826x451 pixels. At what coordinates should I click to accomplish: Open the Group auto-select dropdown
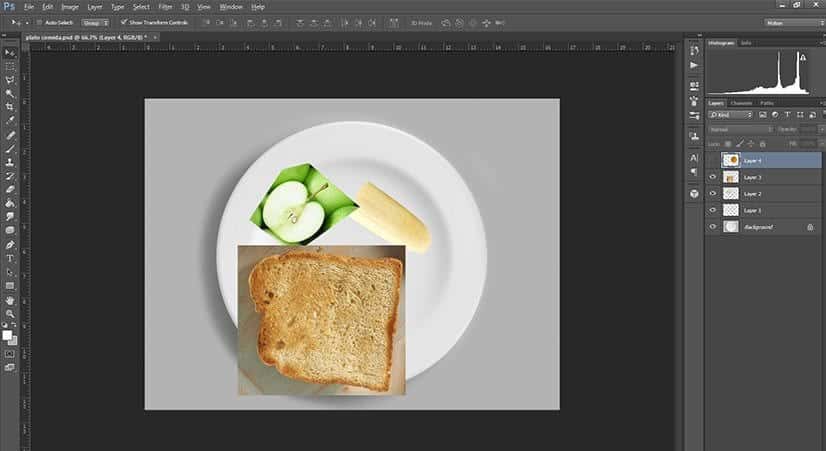tap(96, 21)
